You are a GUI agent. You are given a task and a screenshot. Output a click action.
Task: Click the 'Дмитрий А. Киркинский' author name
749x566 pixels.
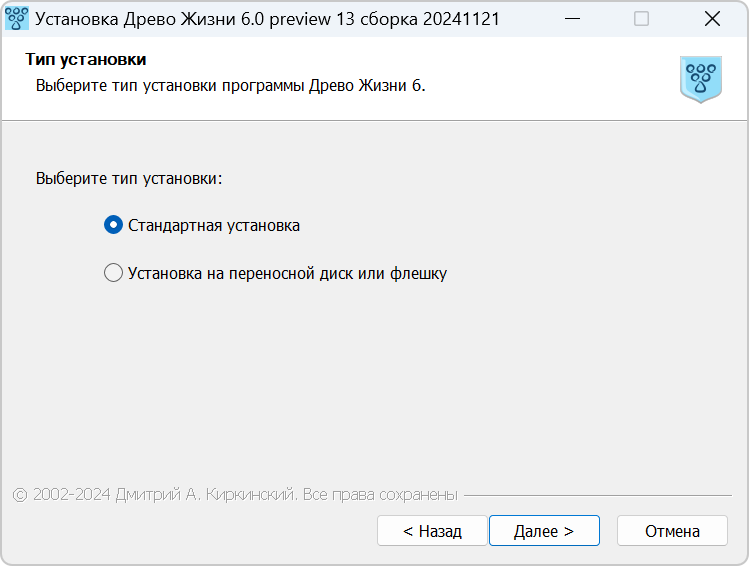point(204,495)
